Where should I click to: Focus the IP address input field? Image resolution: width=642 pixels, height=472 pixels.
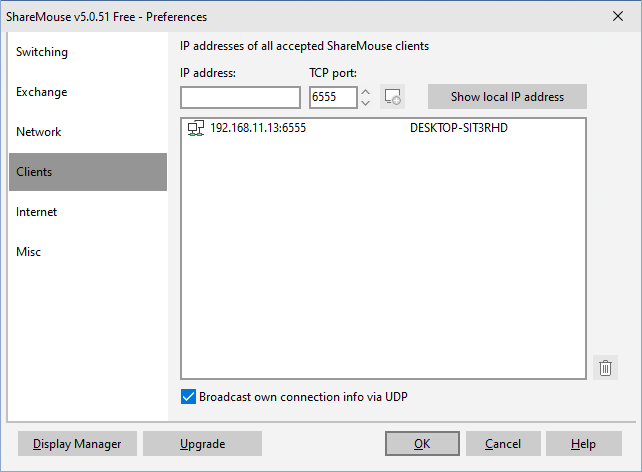[x=240, y=97]
